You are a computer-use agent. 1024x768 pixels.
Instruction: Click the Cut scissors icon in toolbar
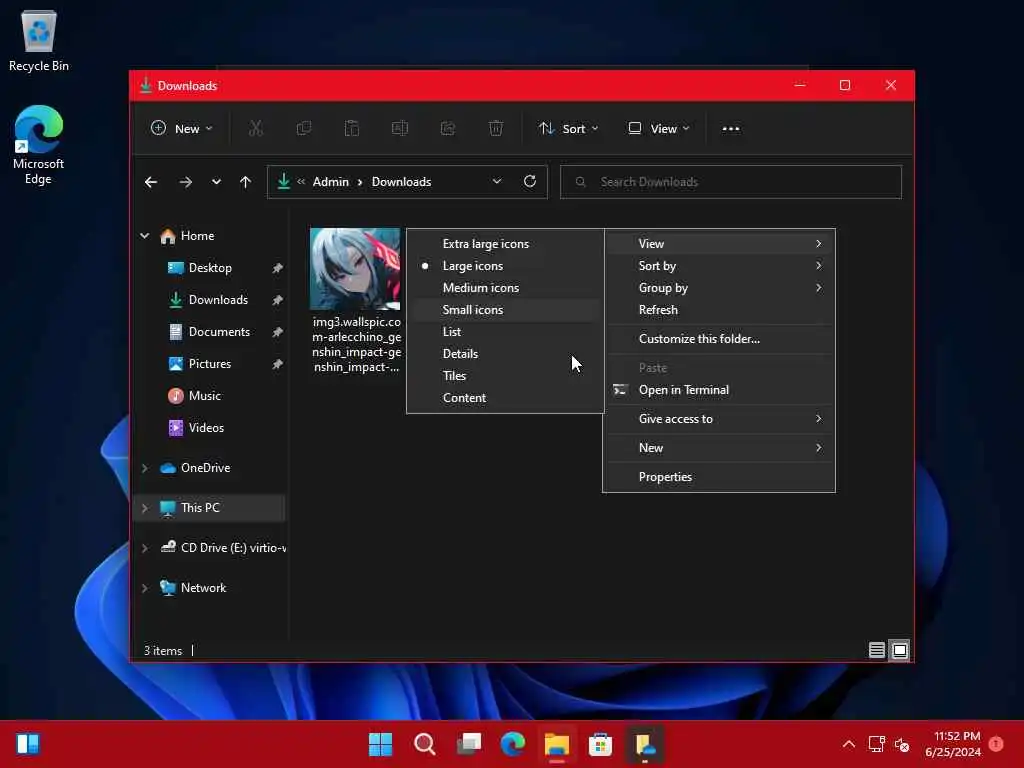(x=255, y=129)
